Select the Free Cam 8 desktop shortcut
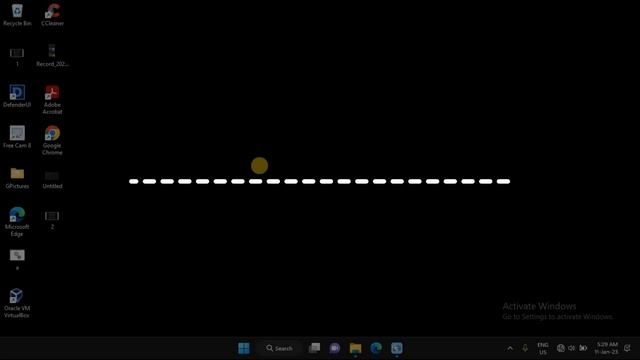This screenshot has height=360, width=640. [17, 137]
